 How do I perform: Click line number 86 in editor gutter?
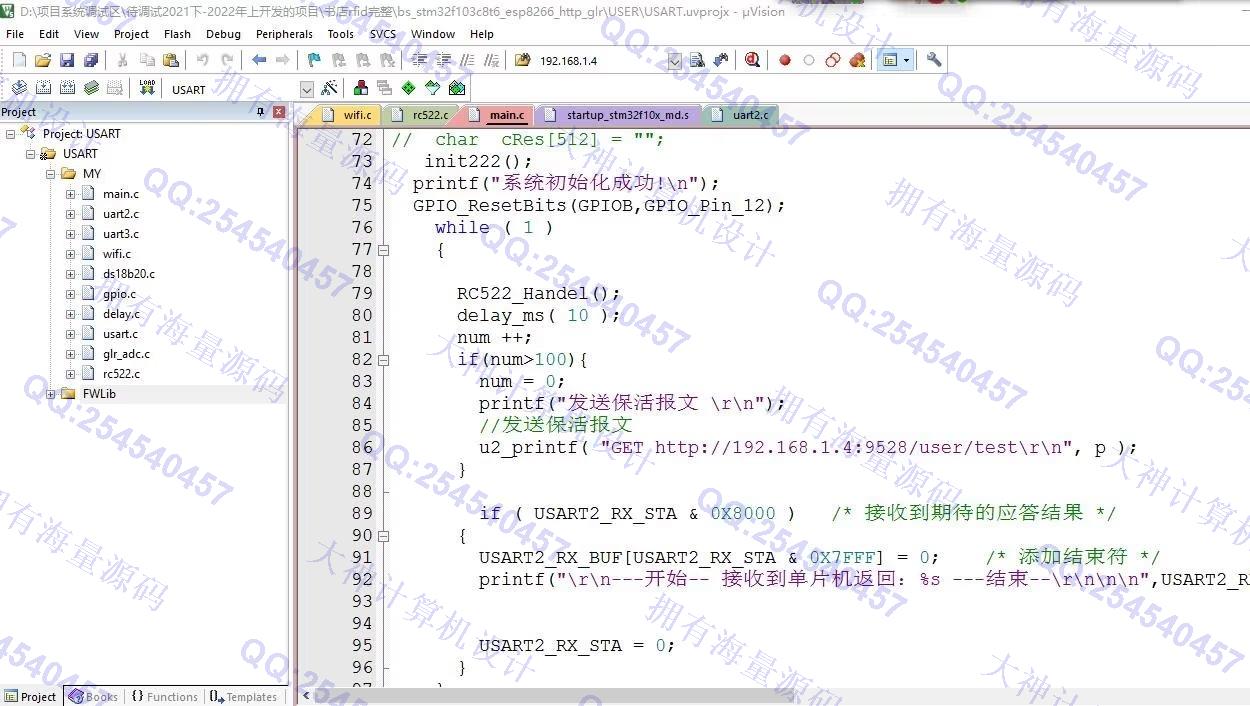(361, 447)
